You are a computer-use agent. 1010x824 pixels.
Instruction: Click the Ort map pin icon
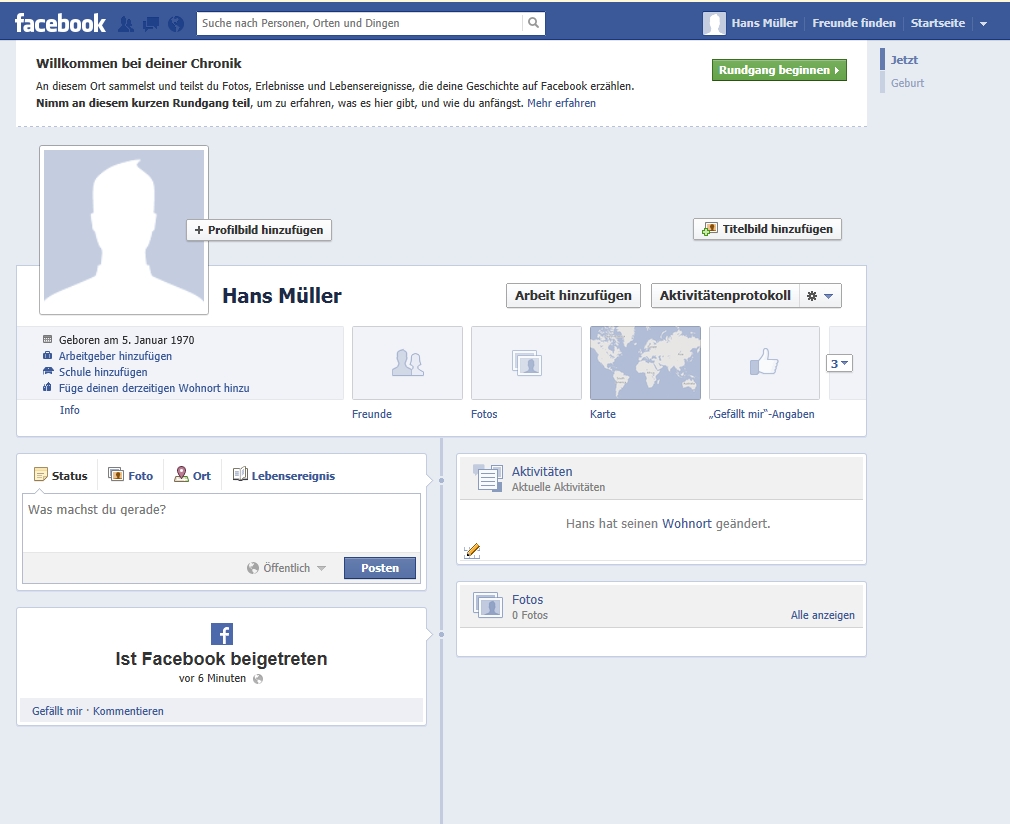point(182,474)
